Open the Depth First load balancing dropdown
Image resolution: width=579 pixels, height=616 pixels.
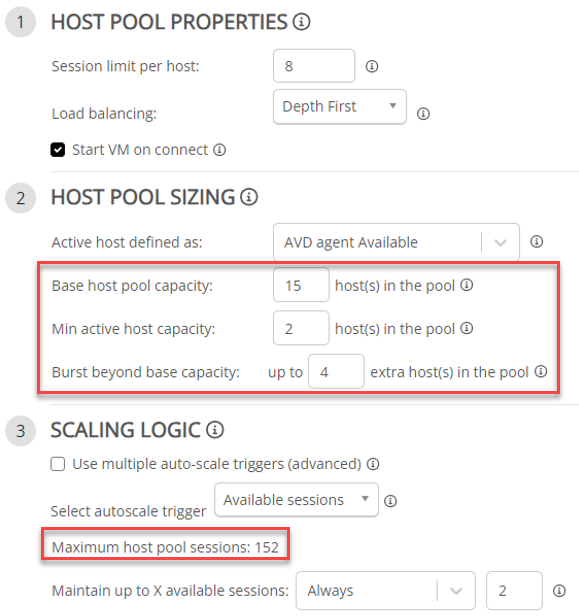click(340, 107)
